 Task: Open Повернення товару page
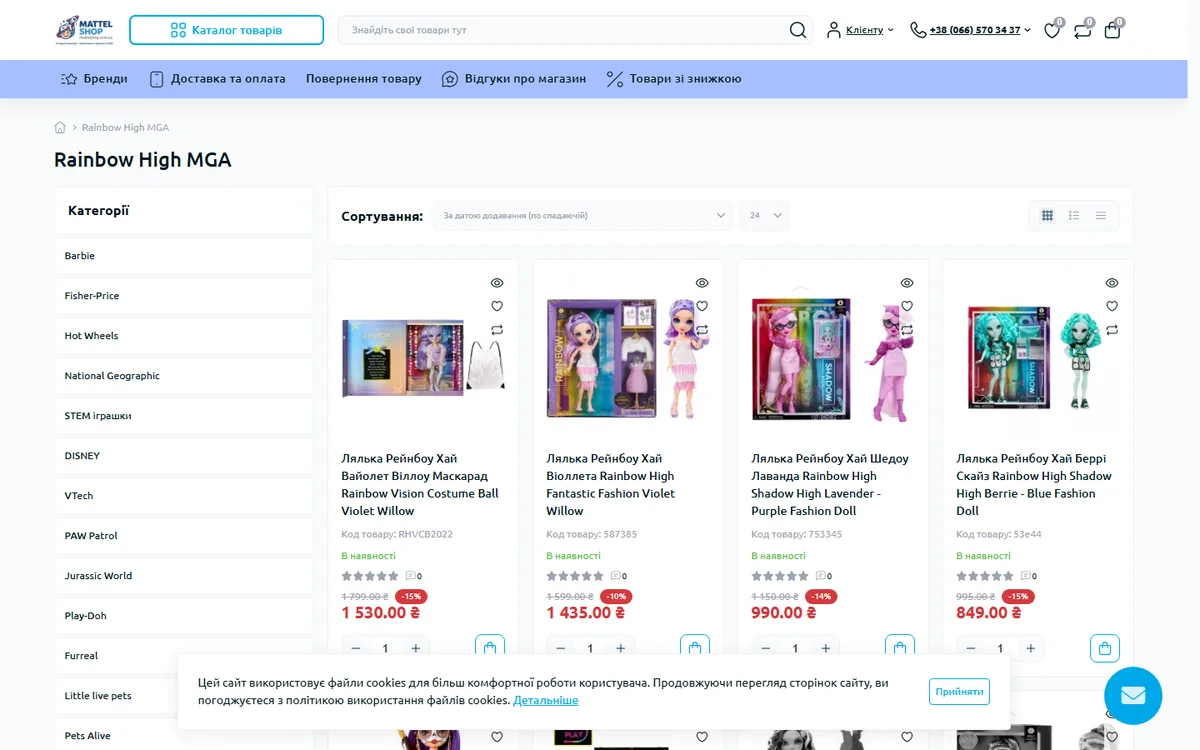[x=364, y=79]
